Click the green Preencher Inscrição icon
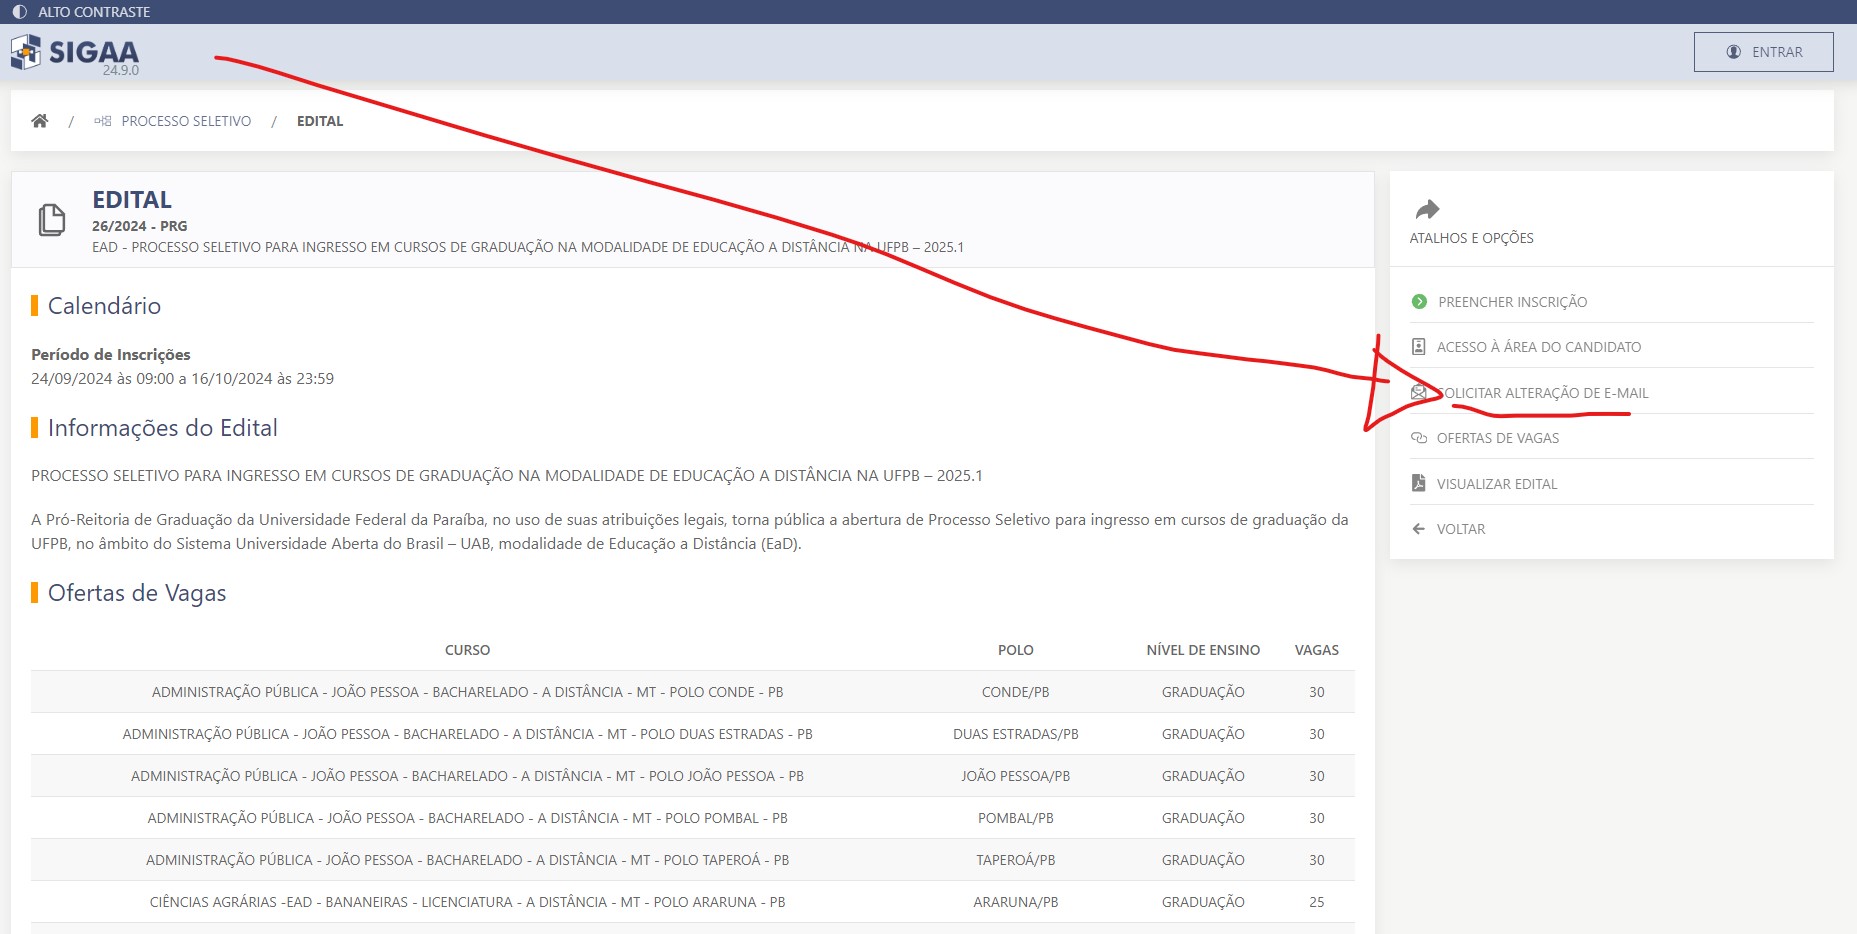1857x934 pixels. 1419,302
